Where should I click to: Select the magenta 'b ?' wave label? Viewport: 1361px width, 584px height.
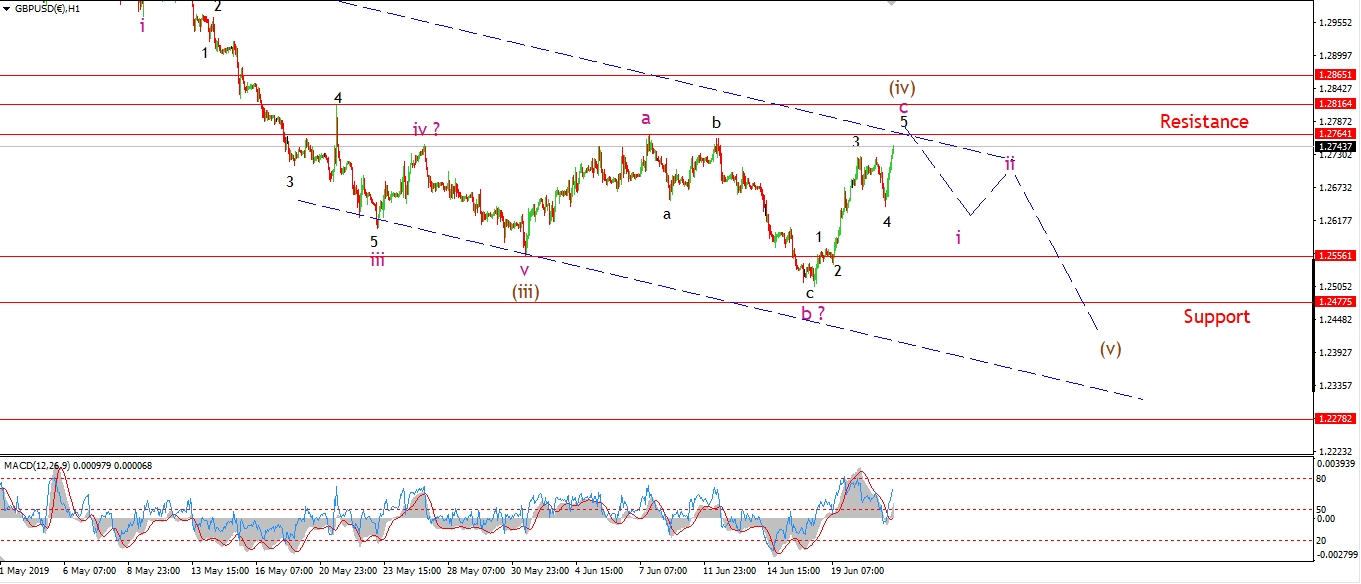(812, 313)
